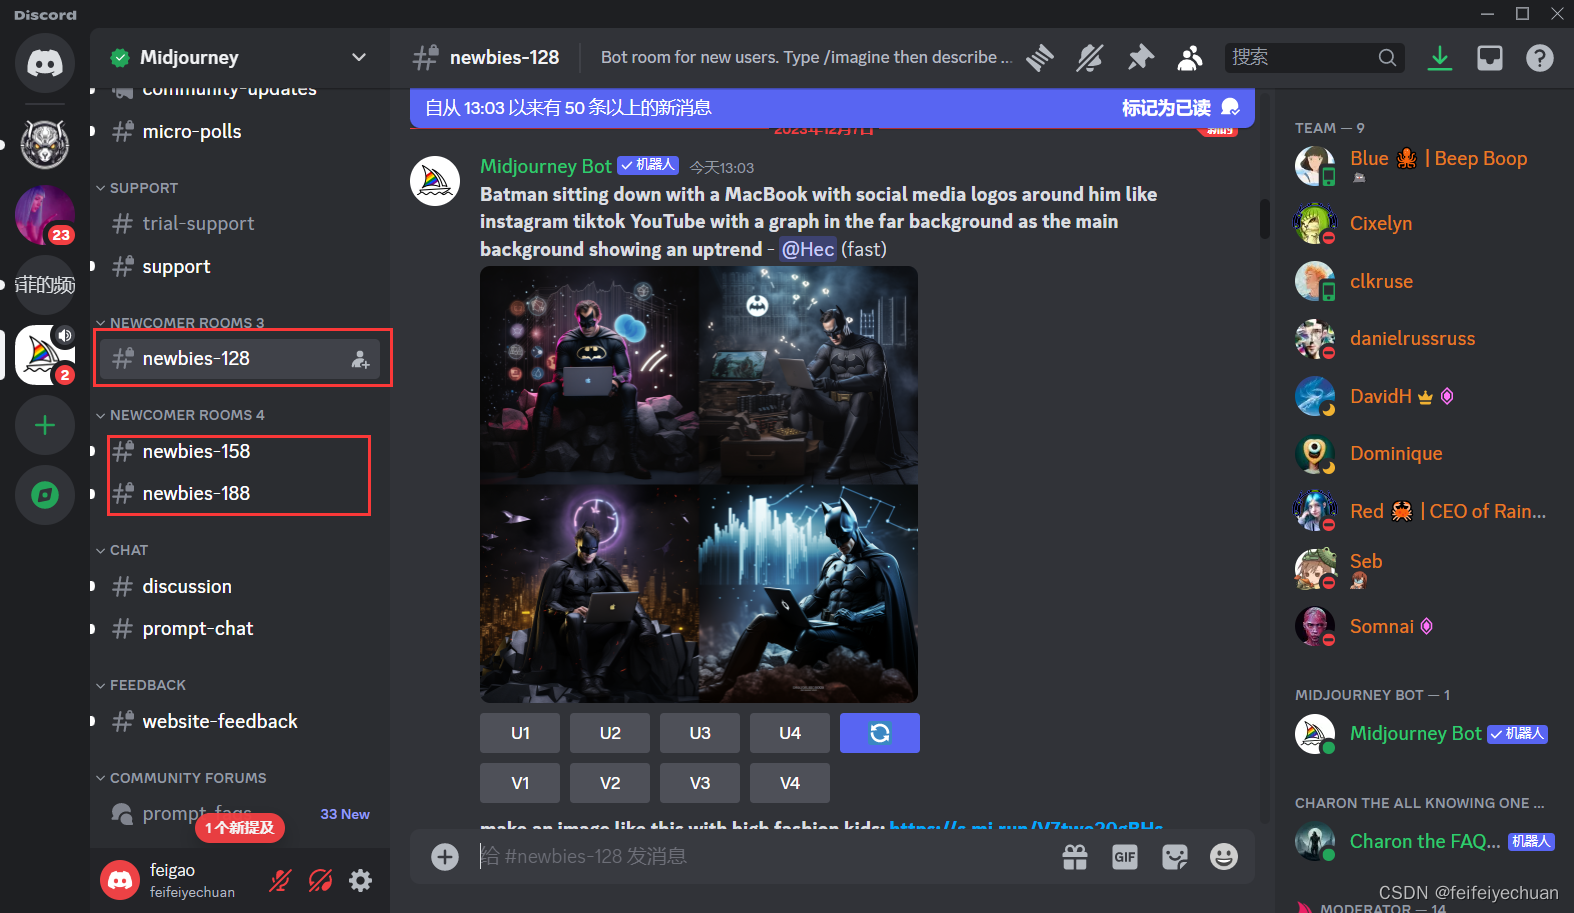Open the gift Nitro icon
Image resolution: width=1574 pixels, height=913 pixels.
1075,857
